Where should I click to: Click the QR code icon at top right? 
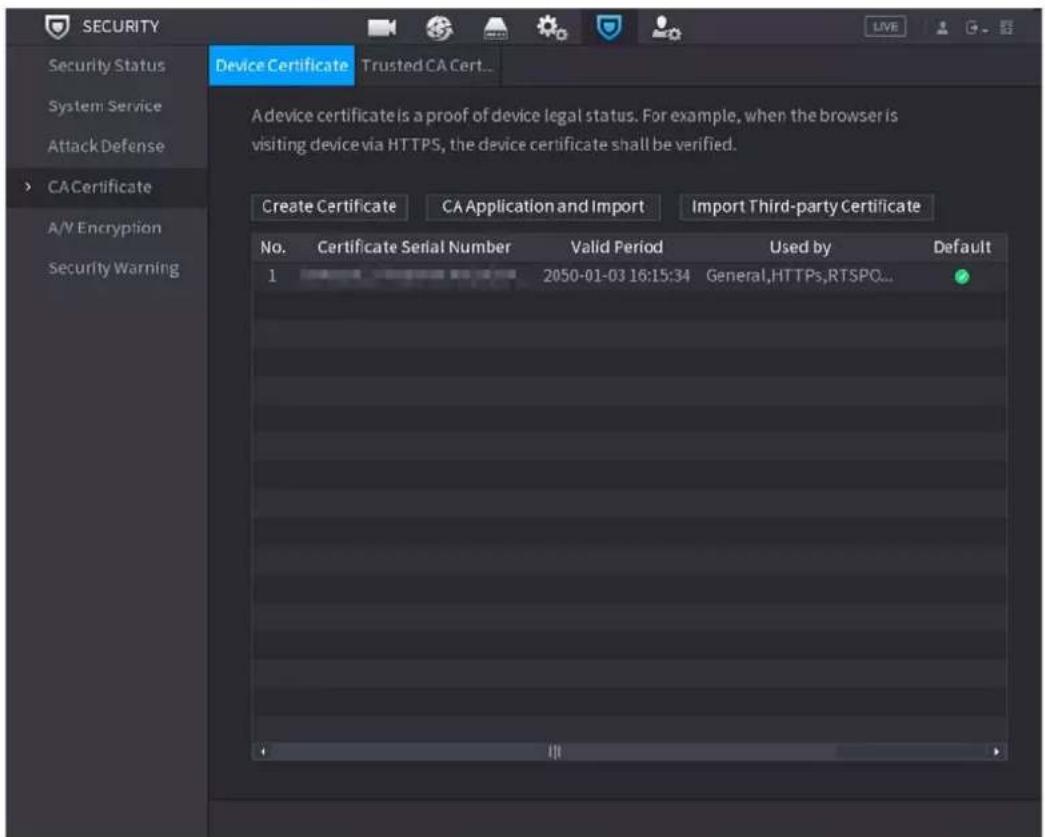(1006, 28)
